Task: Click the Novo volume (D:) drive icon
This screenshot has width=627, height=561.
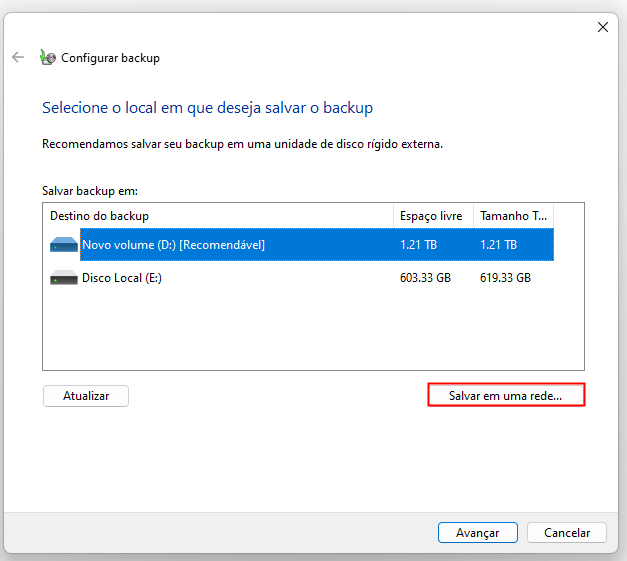Action: click(63, 245)
